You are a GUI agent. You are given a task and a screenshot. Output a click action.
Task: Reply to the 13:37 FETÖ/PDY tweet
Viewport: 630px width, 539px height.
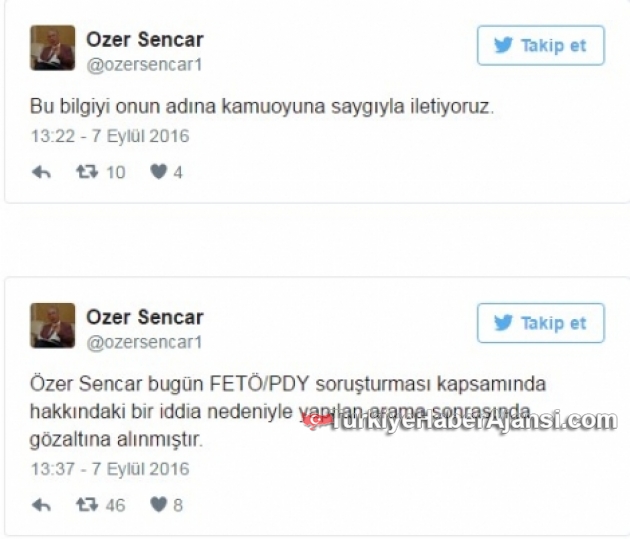click(41, 505)
